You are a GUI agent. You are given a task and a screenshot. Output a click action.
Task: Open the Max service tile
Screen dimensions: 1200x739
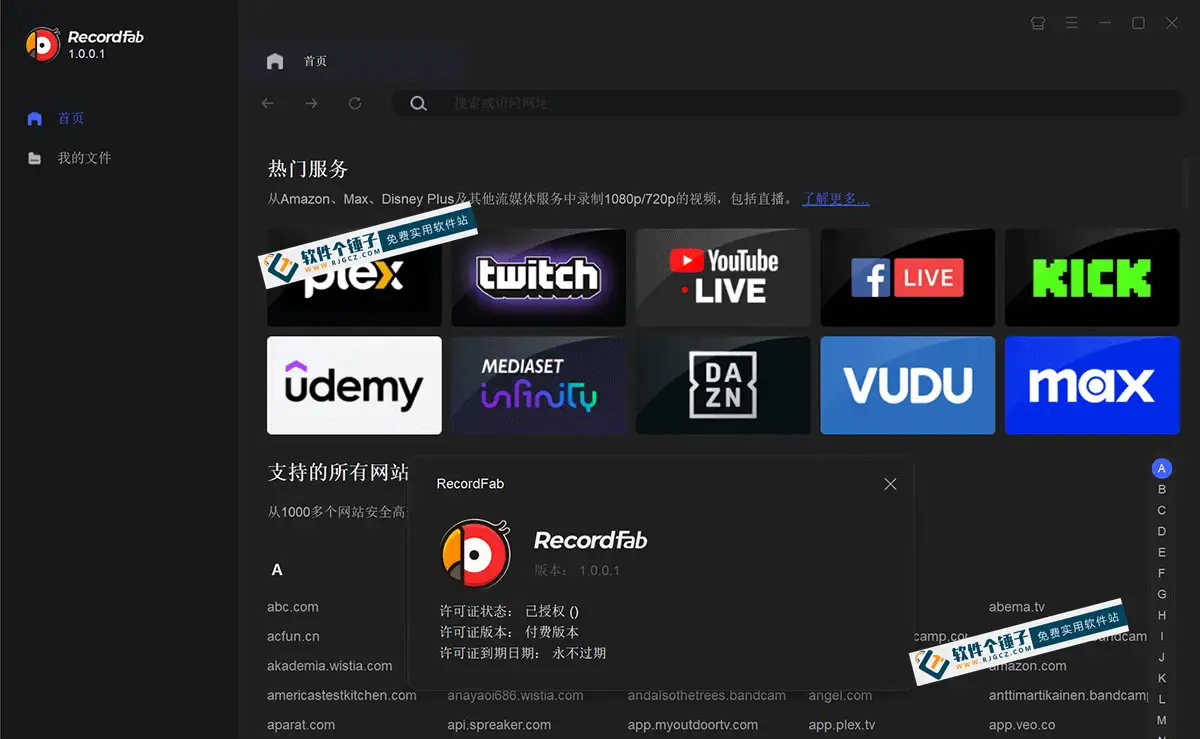click(x=1092, y=385)
